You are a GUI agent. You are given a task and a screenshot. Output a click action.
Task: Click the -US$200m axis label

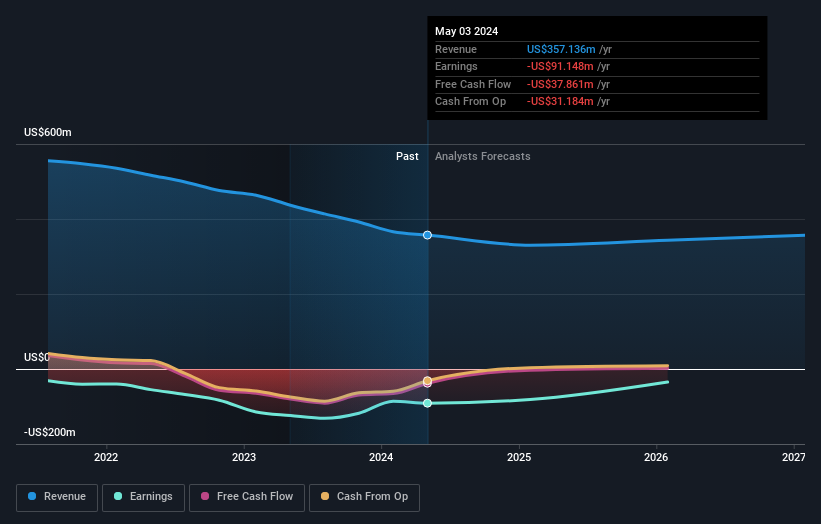click(50, 432)
